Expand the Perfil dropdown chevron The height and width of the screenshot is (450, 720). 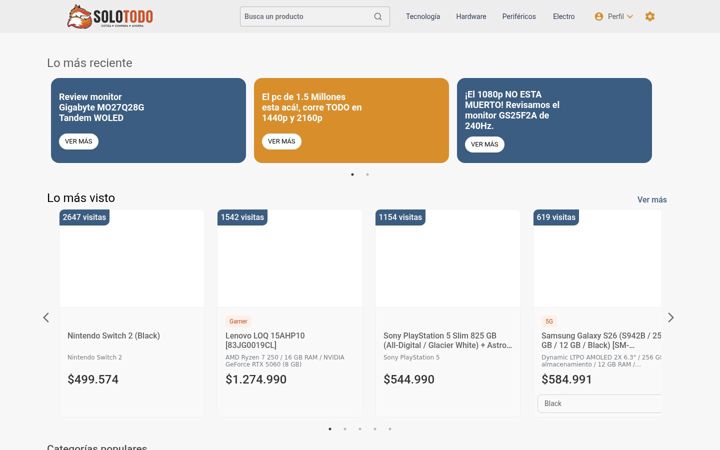(x=630, y=17)
